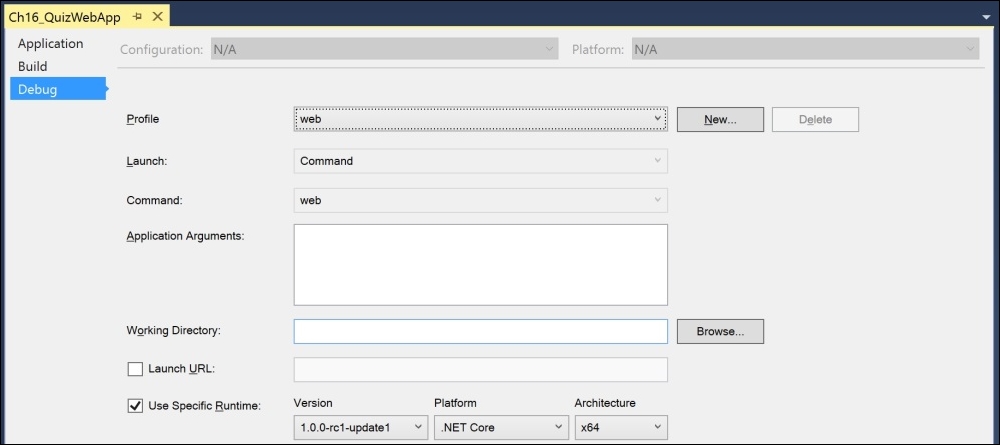Viewport: 1000px width, 445px height.
Task: Open the document tab list arrow
Action: click(987, 18)
